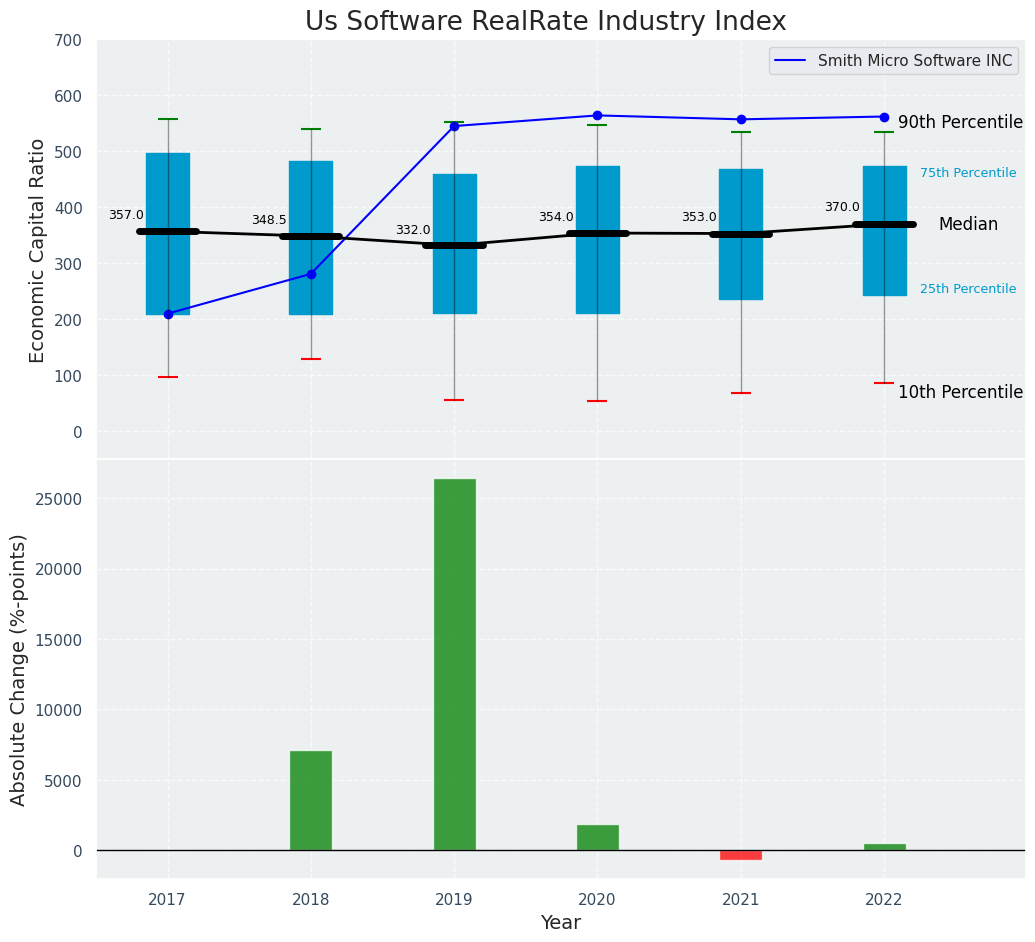
Task: Select the green 2018 change bar
Action: pyautogui.click(x=311, y=800)
